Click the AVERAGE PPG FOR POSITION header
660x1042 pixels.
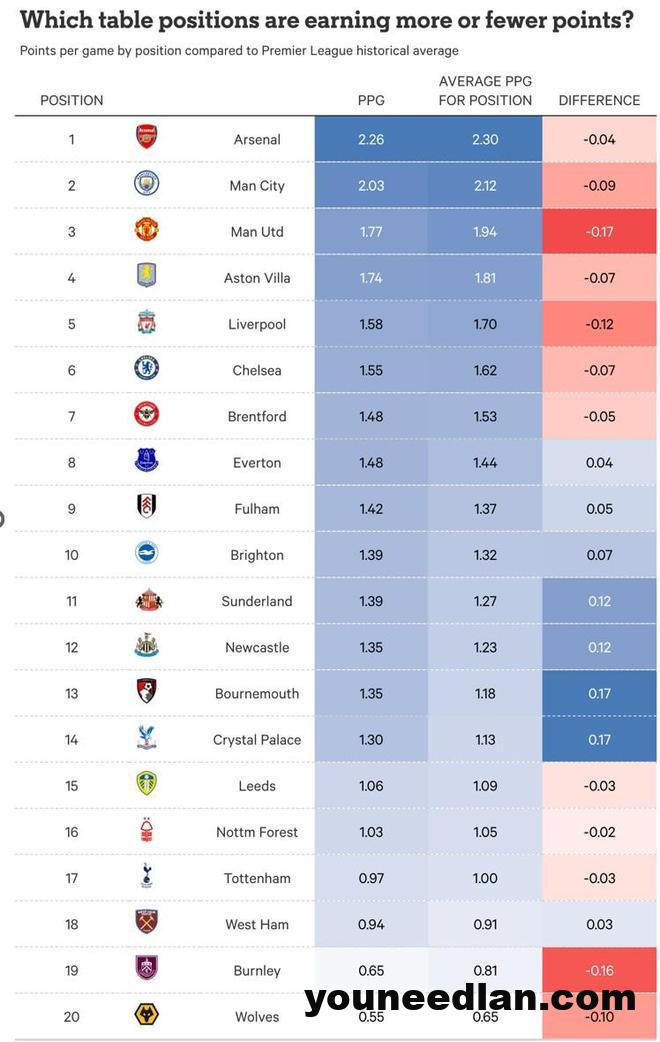485,91
